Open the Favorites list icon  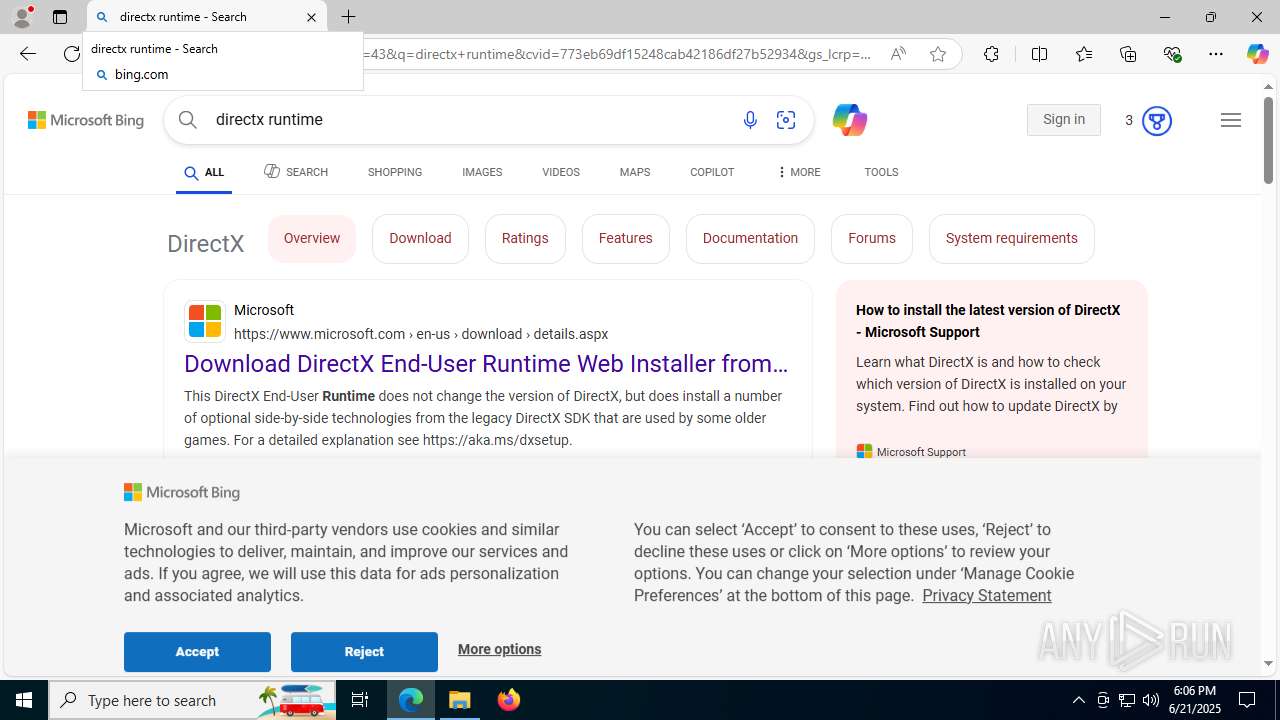pyautogui.click(x=1083, y=54)
